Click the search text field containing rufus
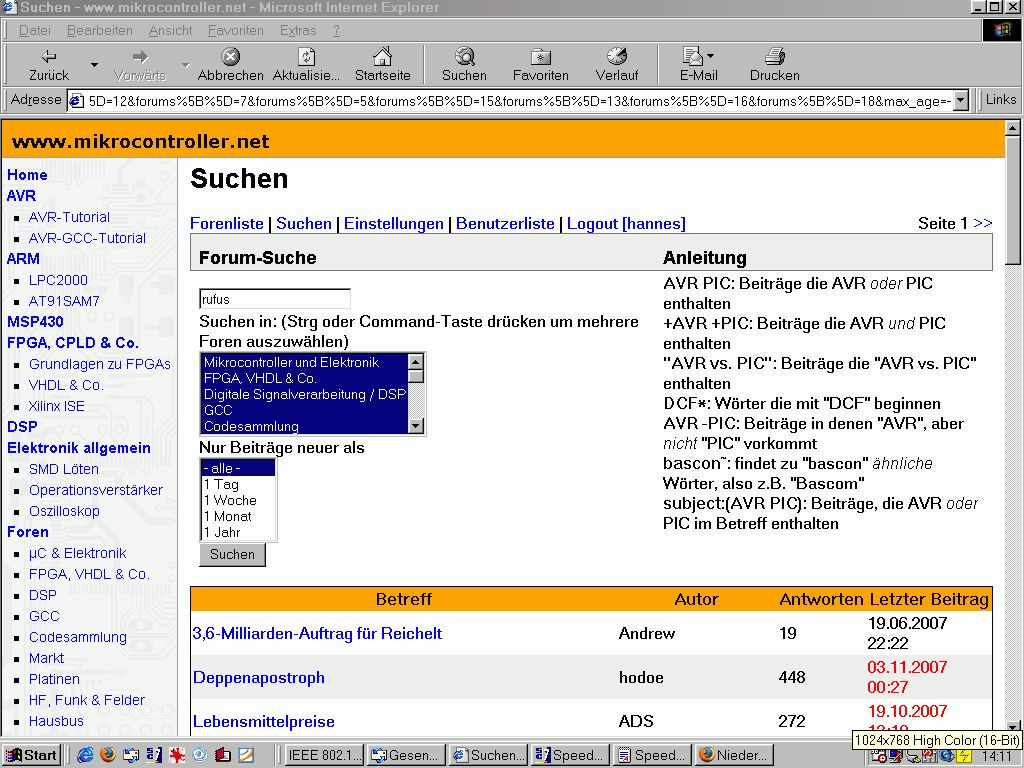Screen dimensions: 1024x768 (x=275, y=299)
